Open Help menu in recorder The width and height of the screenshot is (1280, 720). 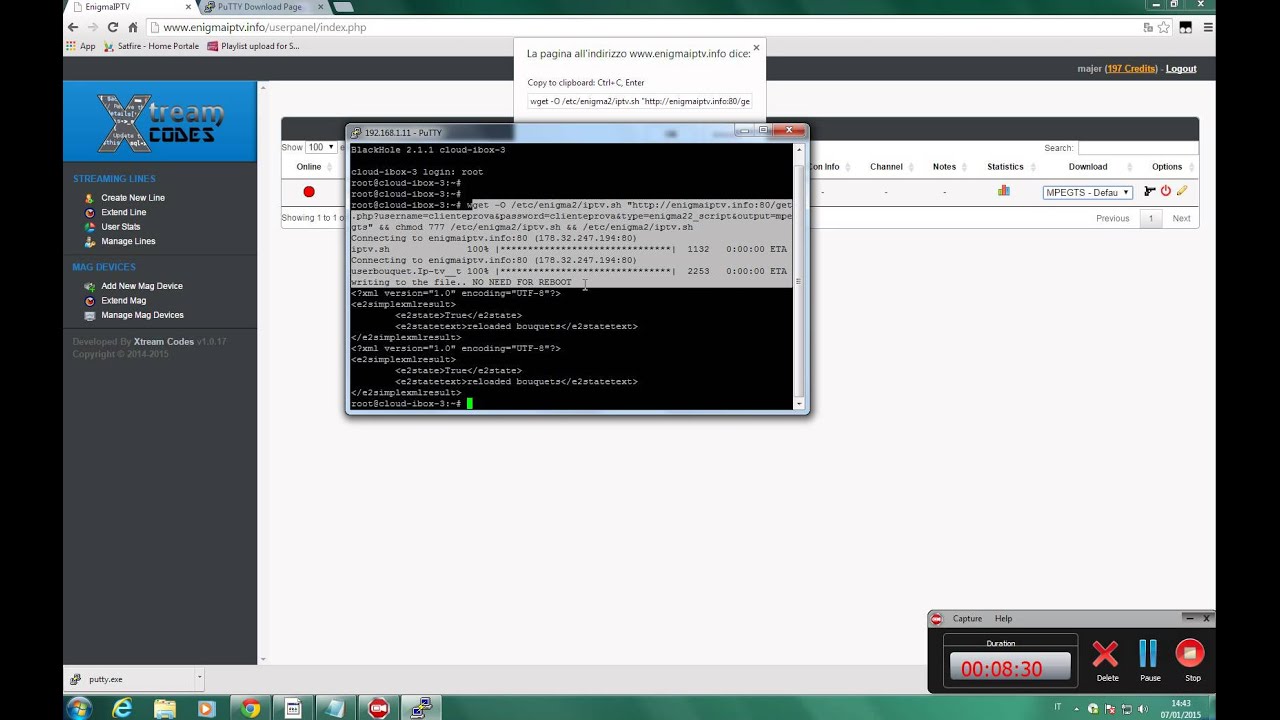click(x=1003, y=618)
